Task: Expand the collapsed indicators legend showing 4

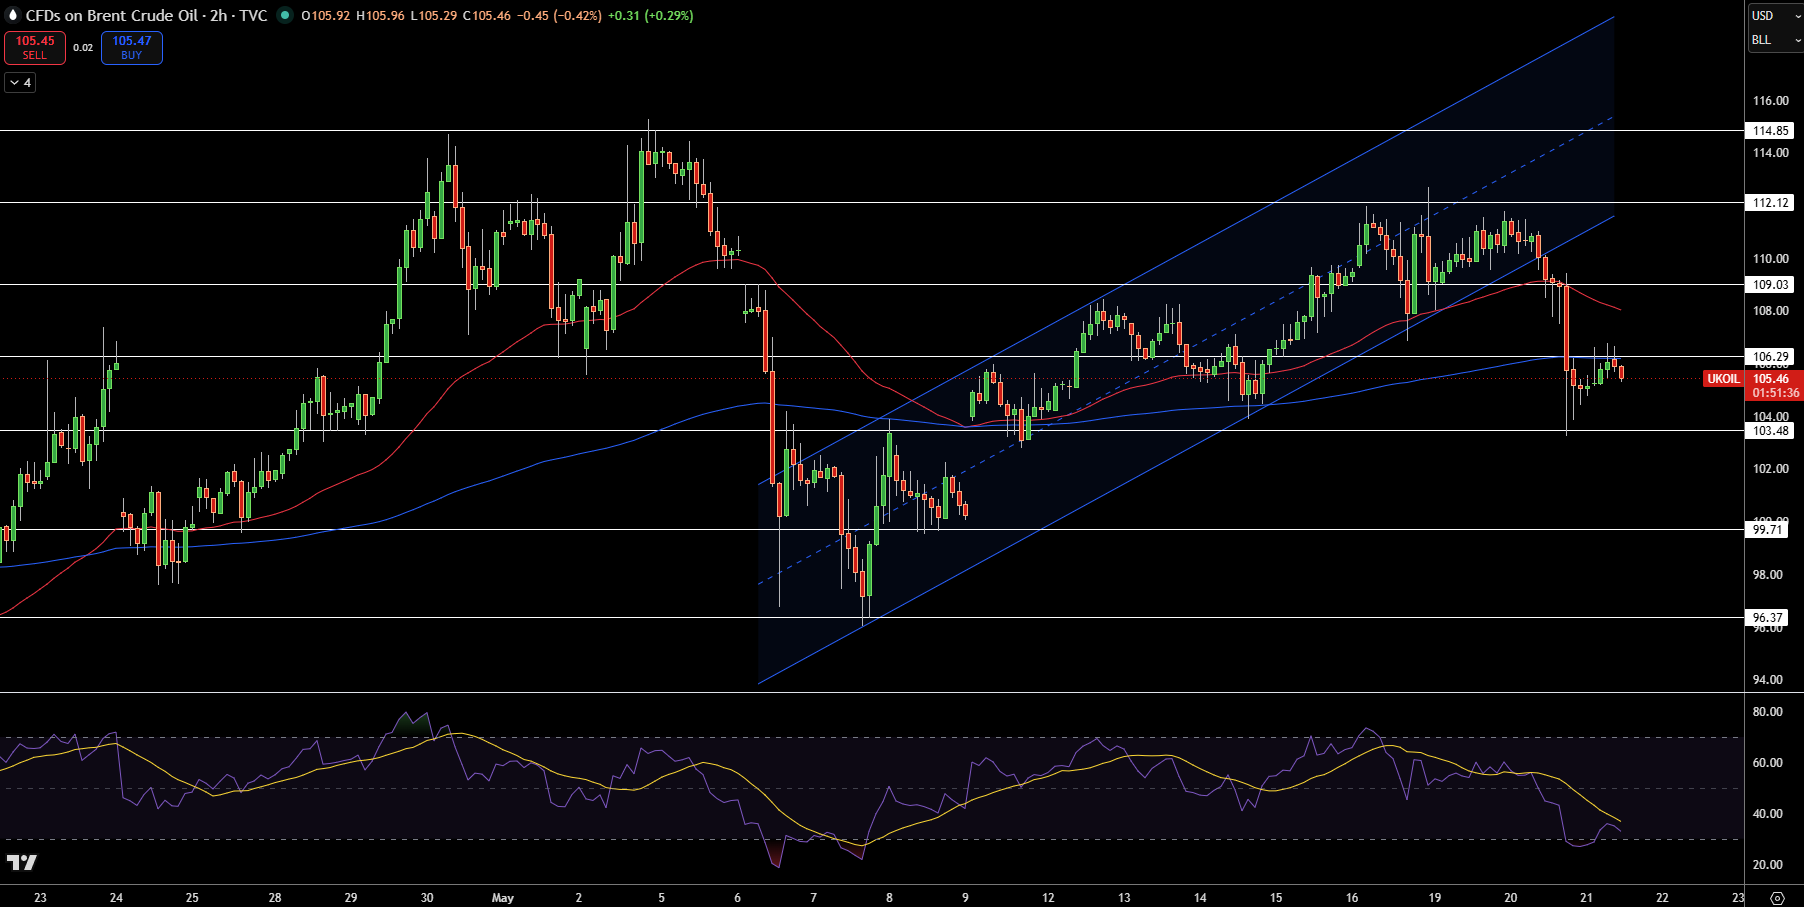Action: click(21, 83)
